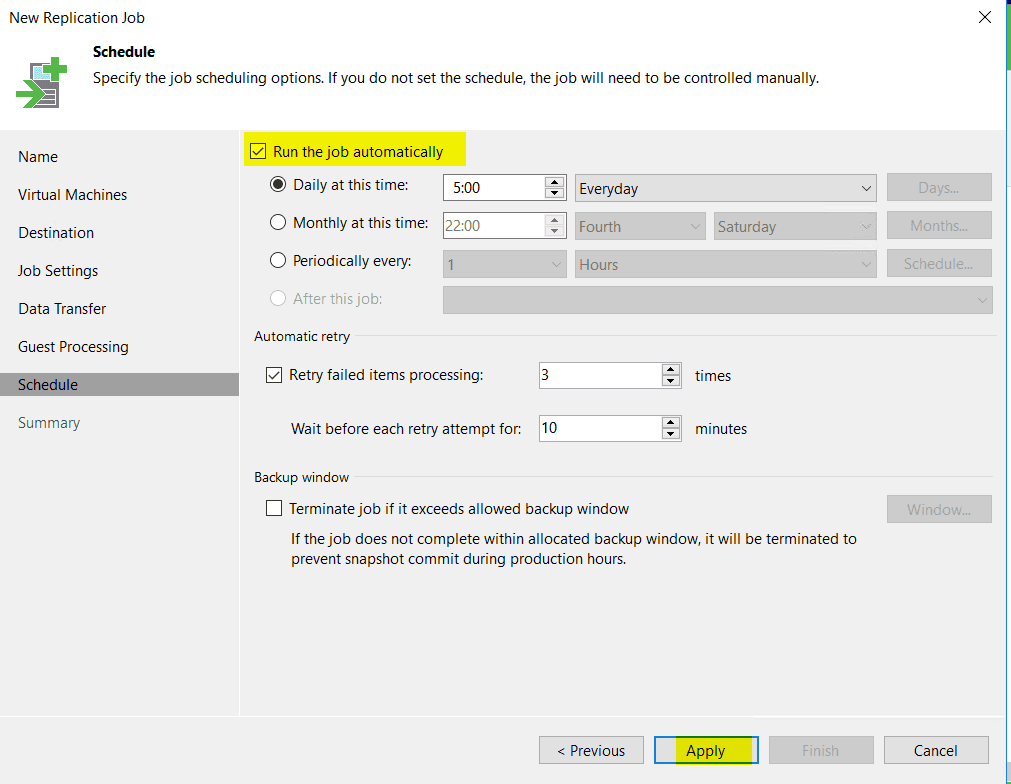This screenshot has height=784, width=1011.
Task: Open the Data Transfer step
Action: click(61, 308)
